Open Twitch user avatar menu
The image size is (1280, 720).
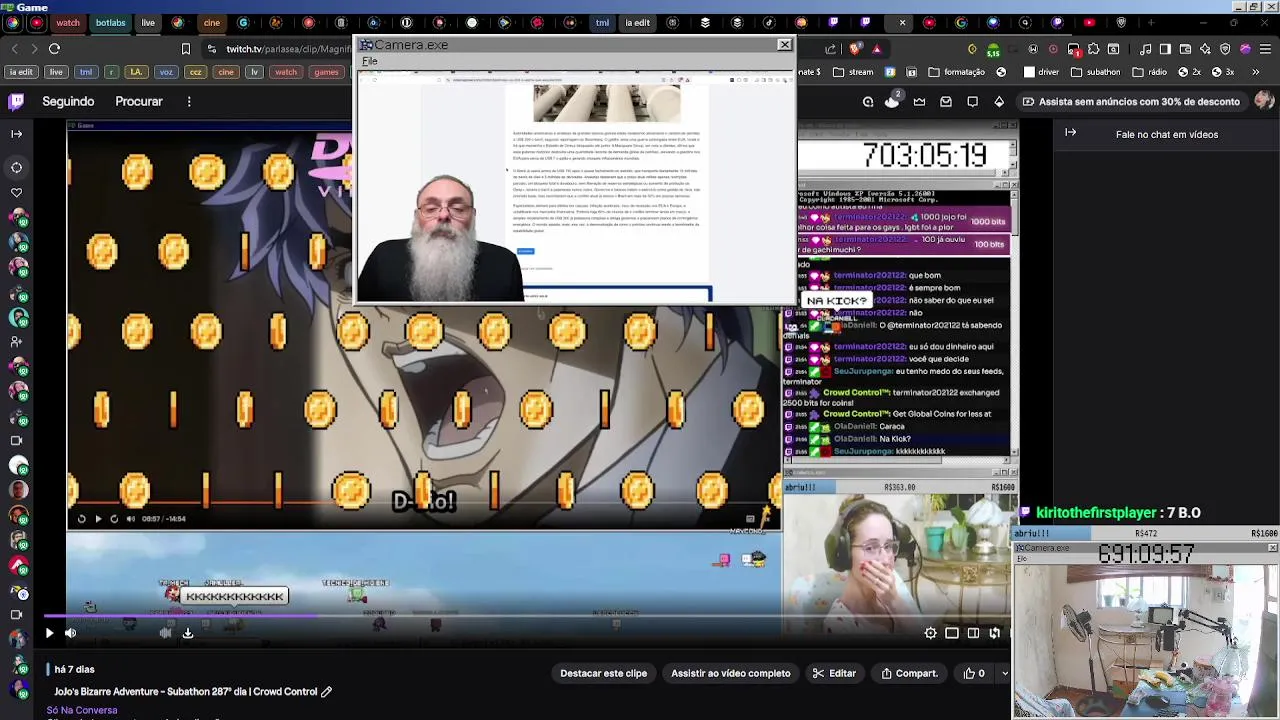[x=1264, y=101]
